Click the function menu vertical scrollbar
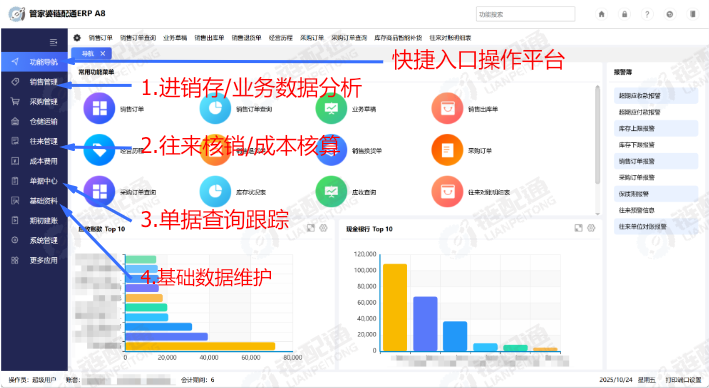709x388 pixels. coord(597,135)
